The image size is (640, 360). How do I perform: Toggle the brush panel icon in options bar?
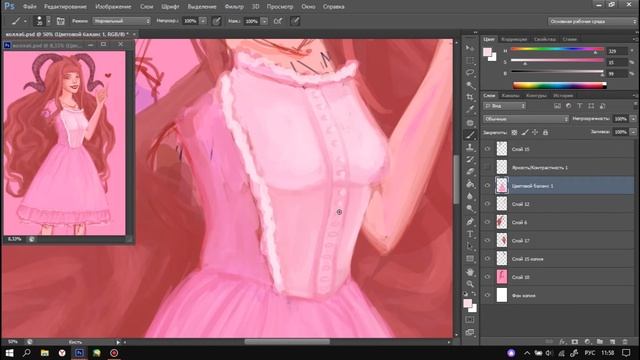60,21
